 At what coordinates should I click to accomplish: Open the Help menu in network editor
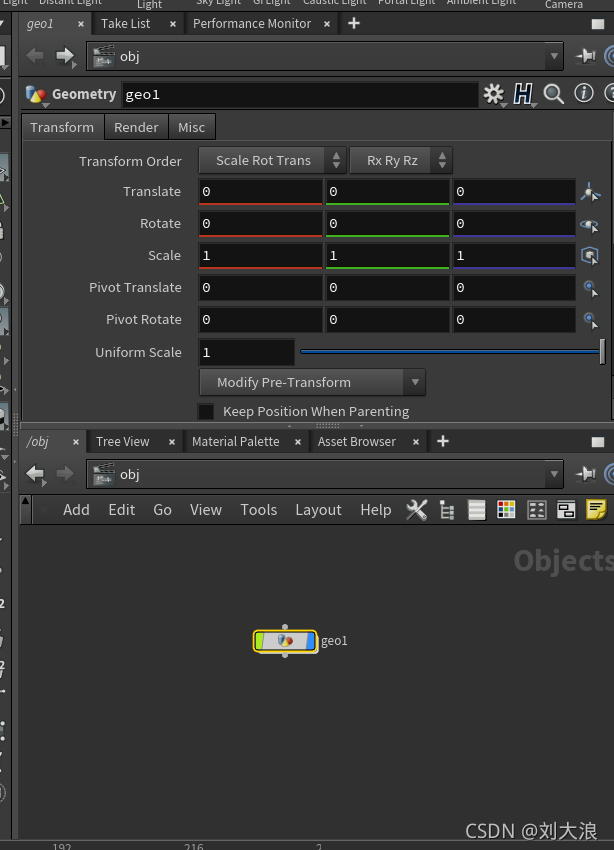(x=376, y=510)
